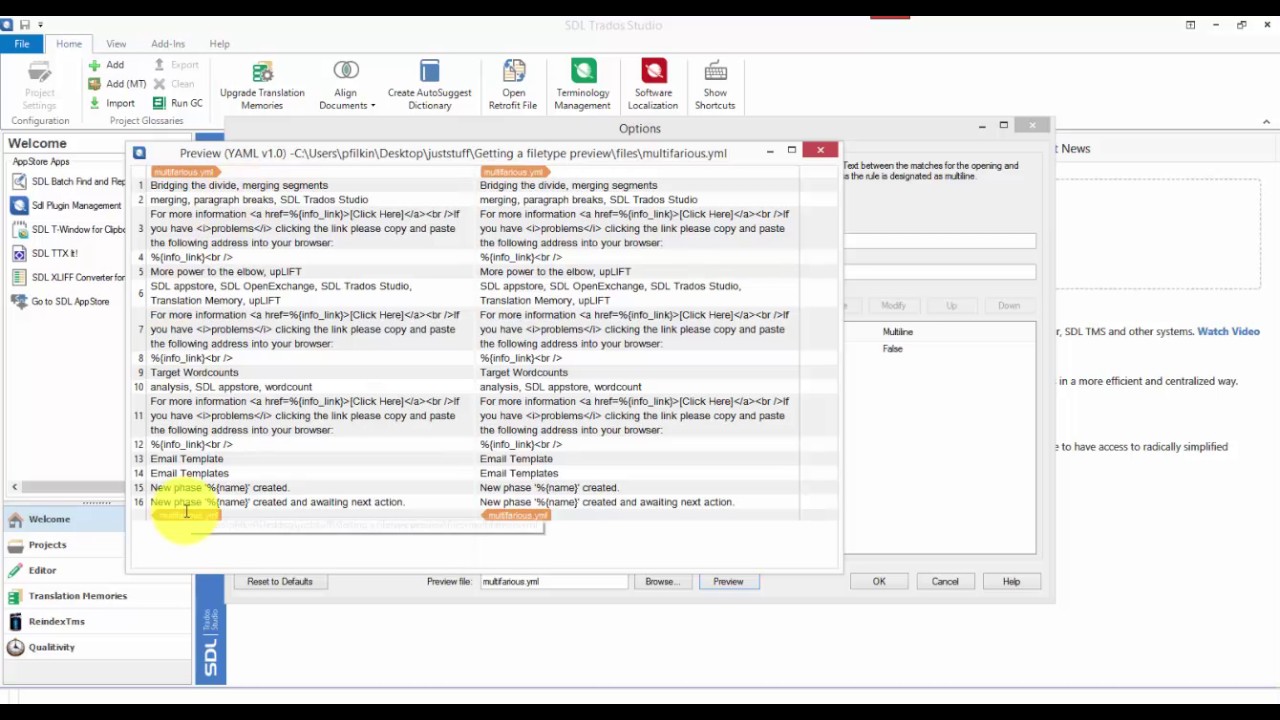Click the left scroll arrow of sidebar
This screenshot has height=720, width=1280.
[15, 487]
